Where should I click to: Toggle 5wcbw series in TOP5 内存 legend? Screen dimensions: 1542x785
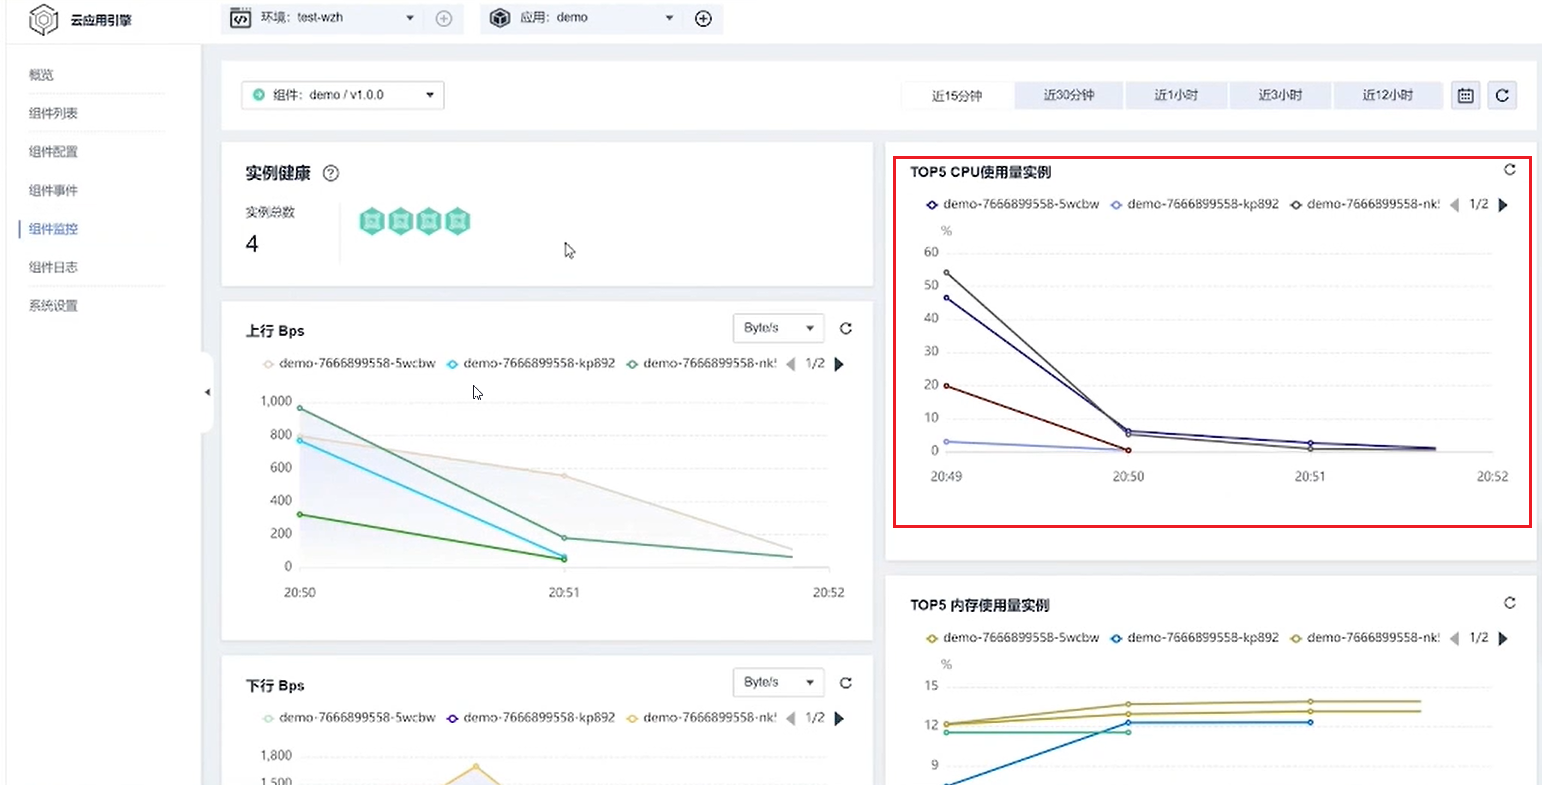(x=1013, y=638)
